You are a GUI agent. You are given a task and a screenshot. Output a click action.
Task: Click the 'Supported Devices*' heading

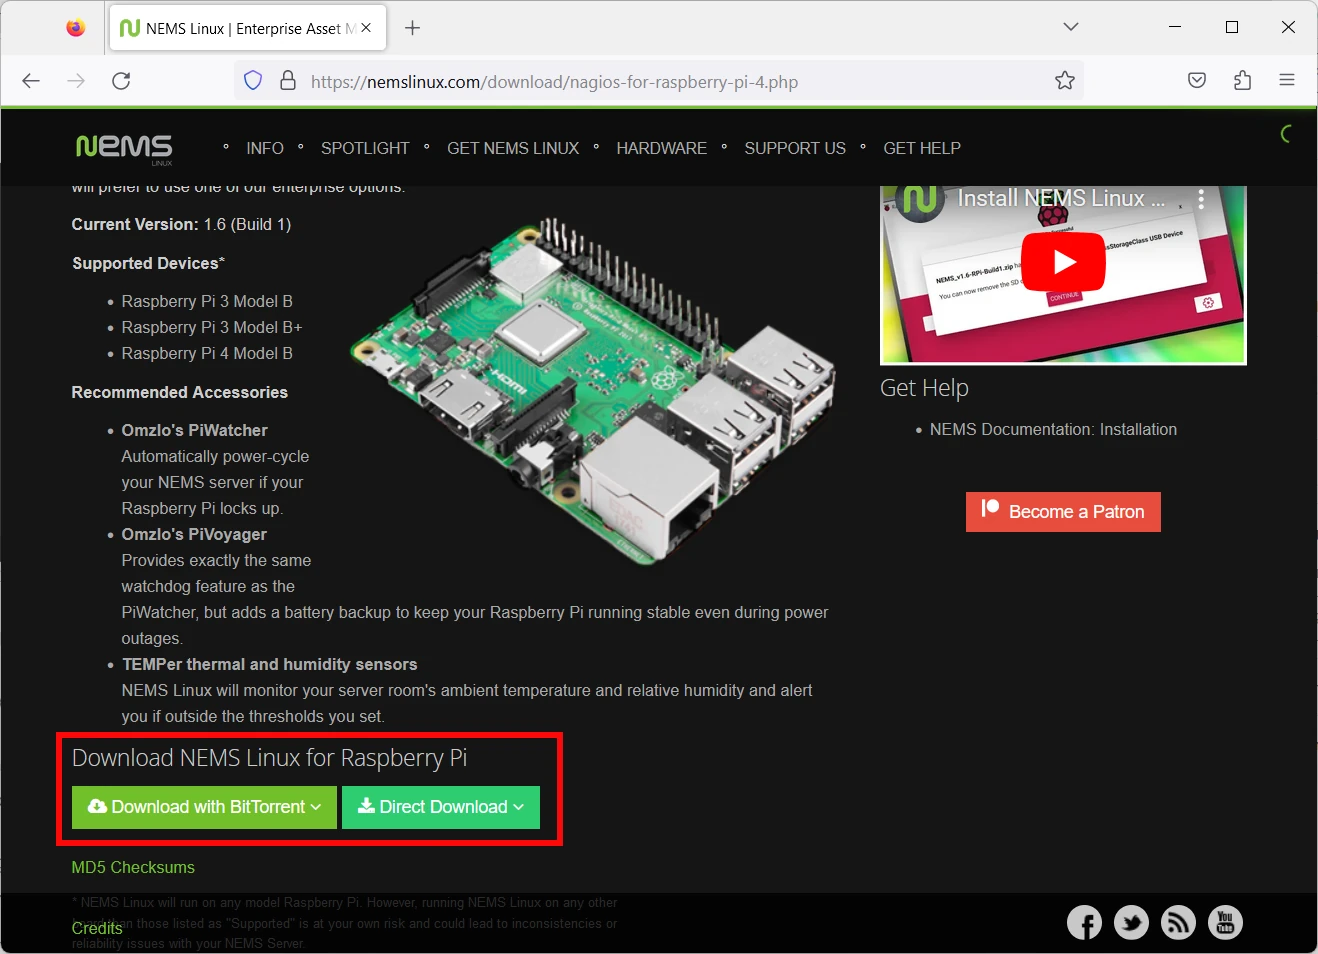click(148, 263)
